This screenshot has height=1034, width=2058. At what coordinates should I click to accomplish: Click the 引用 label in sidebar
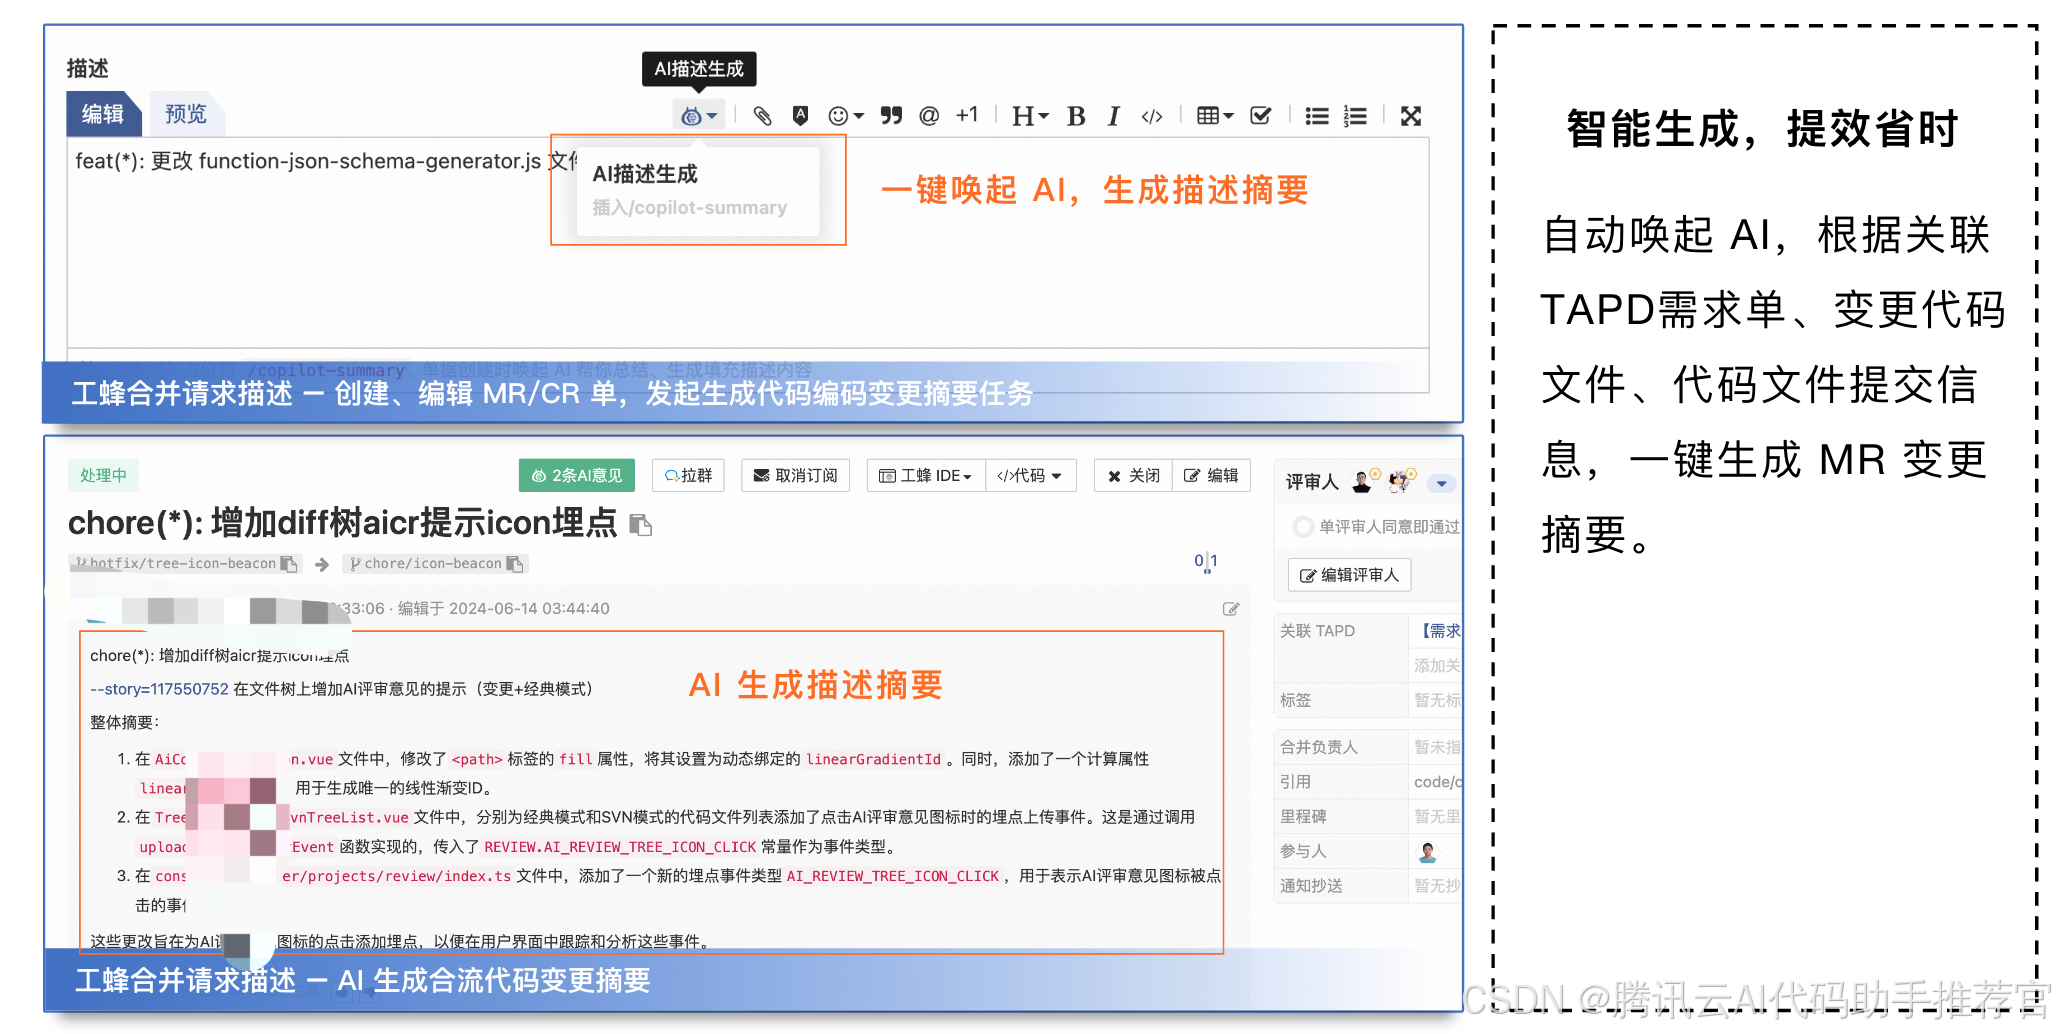[x=1295, y=782]
